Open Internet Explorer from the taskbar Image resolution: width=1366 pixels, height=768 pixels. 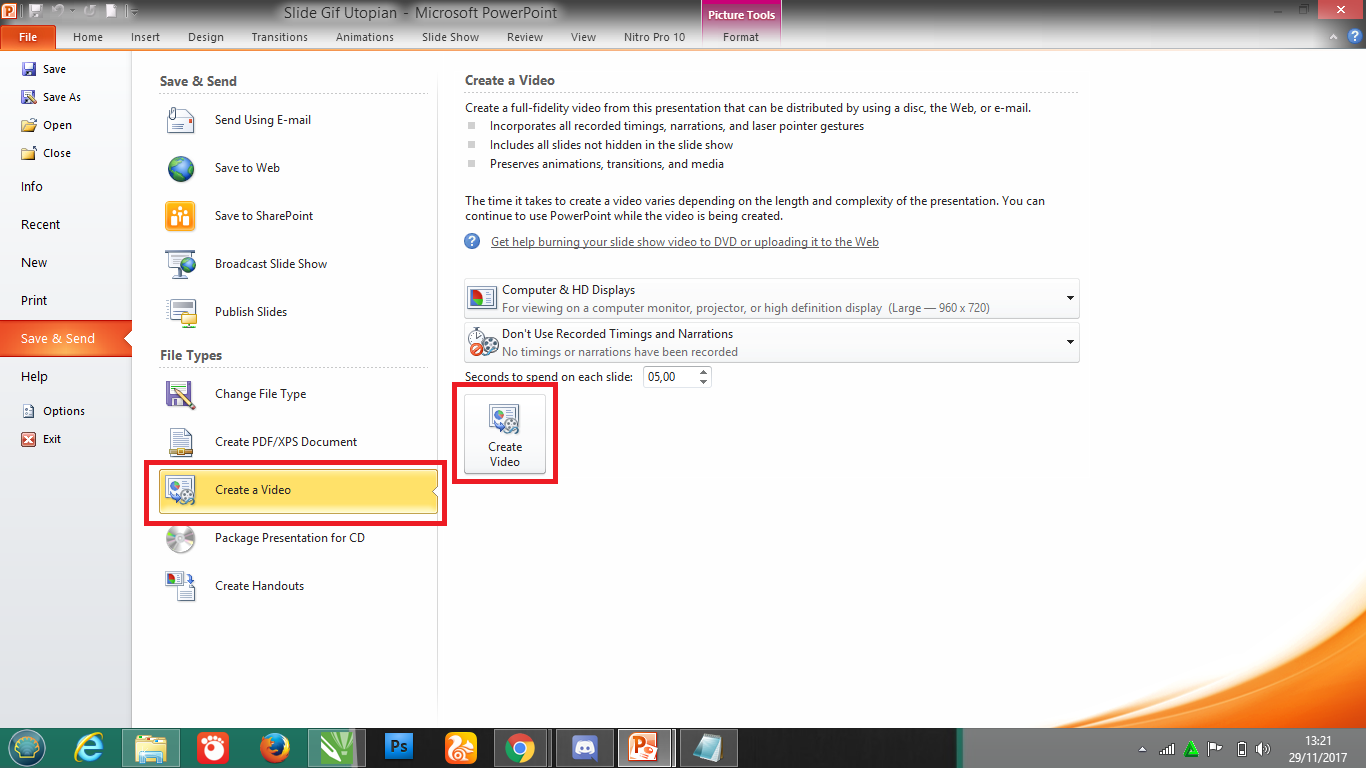click(x=91, y=747)
